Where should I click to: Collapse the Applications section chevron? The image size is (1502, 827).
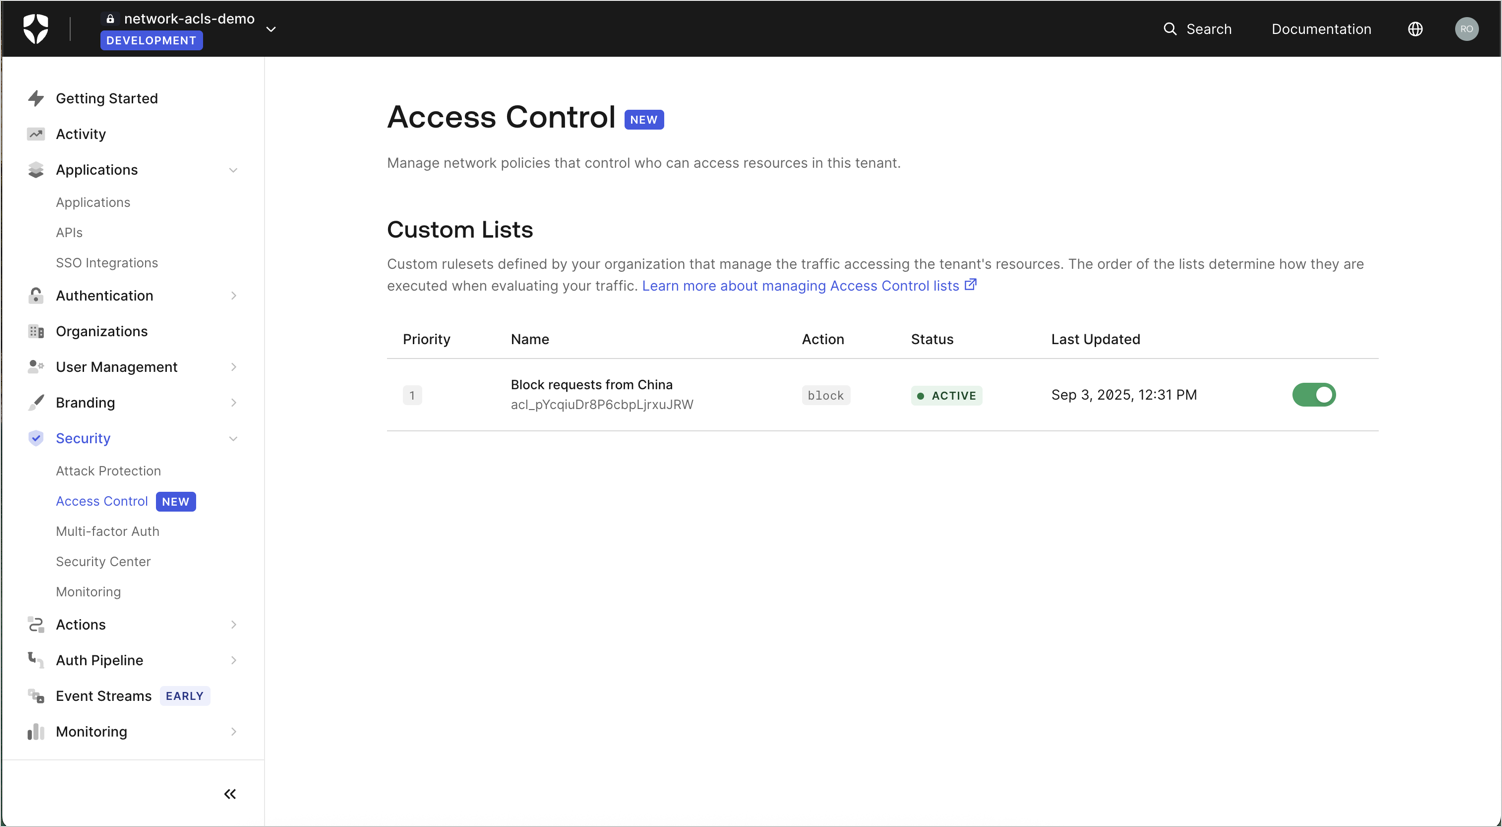233,170
